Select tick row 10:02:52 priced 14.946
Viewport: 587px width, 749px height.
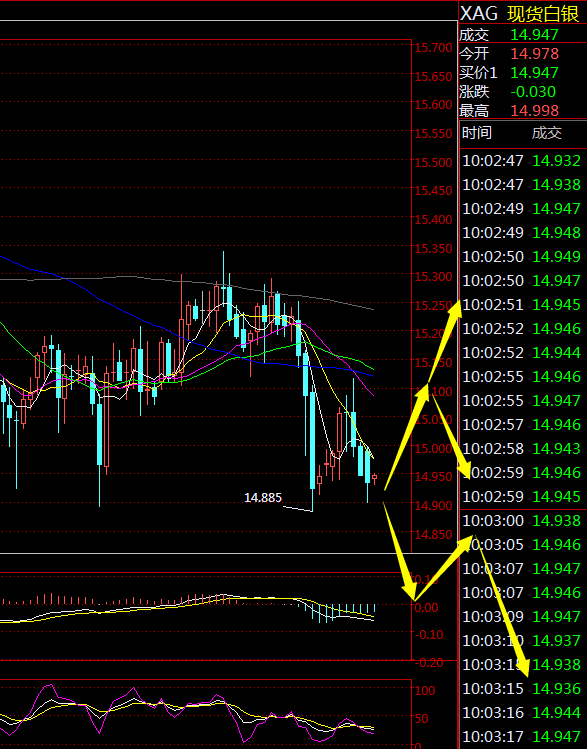[x=522, y=329]
